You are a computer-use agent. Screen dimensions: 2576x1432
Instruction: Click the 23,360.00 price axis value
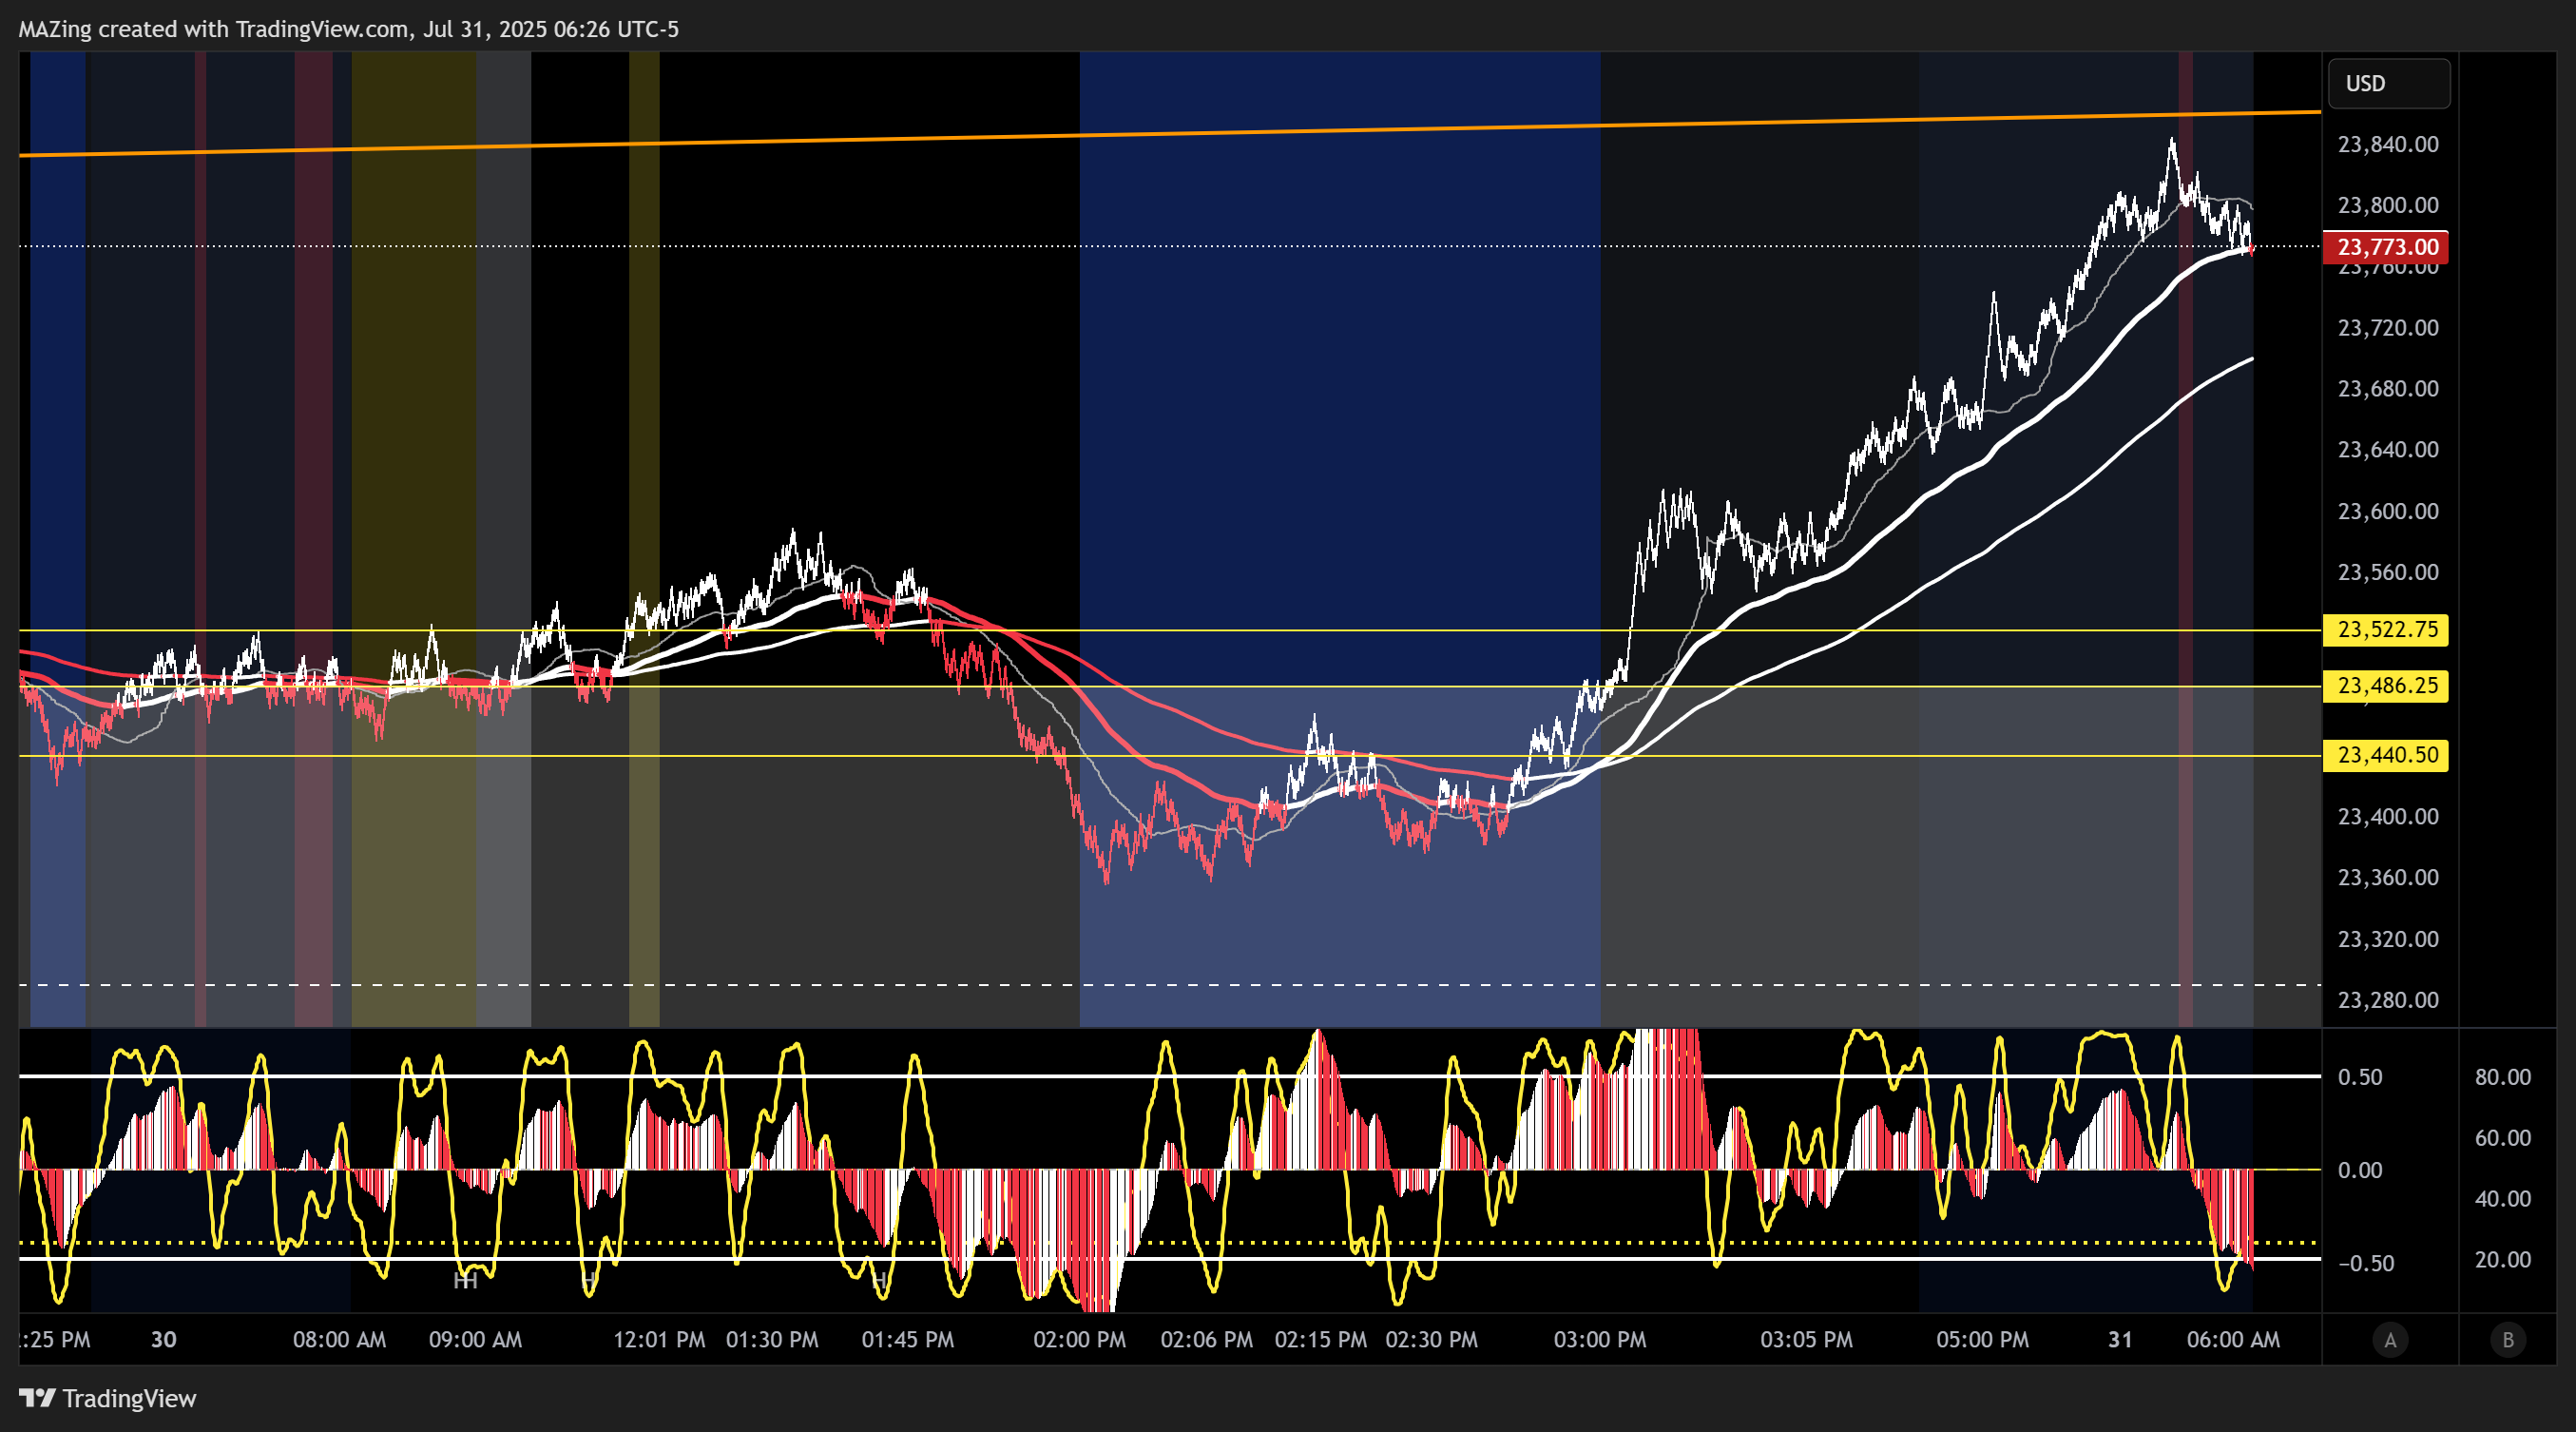click(x=2388, y=878)
